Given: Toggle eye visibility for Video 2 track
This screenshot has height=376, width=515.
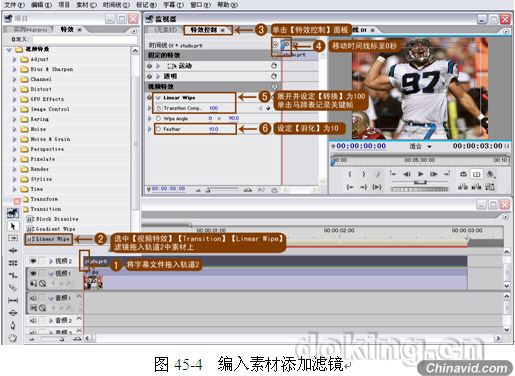Looking at the screenshot, I should (x=33, y=261).
